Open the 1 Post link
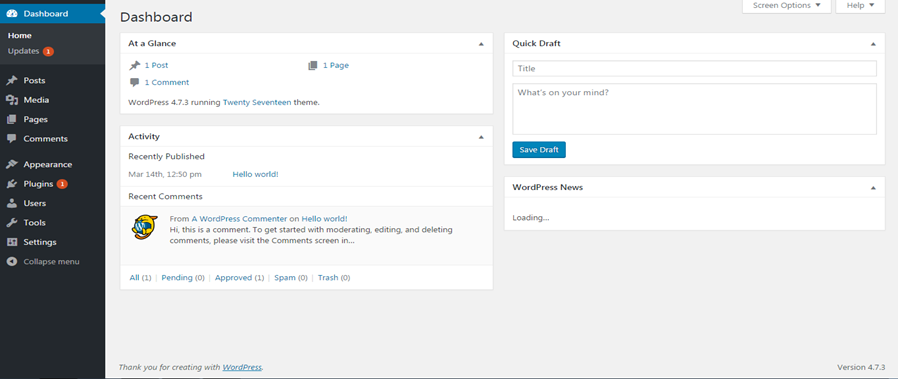This screenshot has height=379, width=898. [x=156, y=65]
